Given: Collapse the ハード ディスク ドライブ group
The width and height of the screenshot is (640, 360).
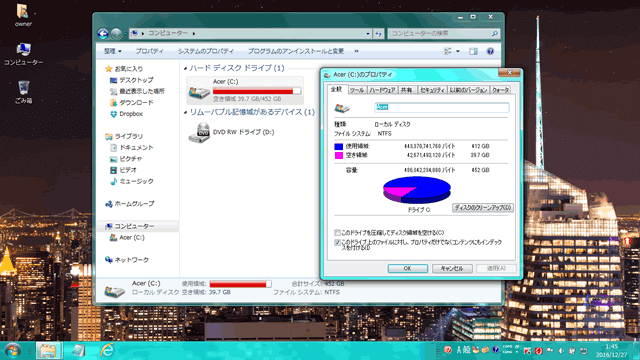Looking at the screenshot, I should pyautogui.click(x=185, y=69).
